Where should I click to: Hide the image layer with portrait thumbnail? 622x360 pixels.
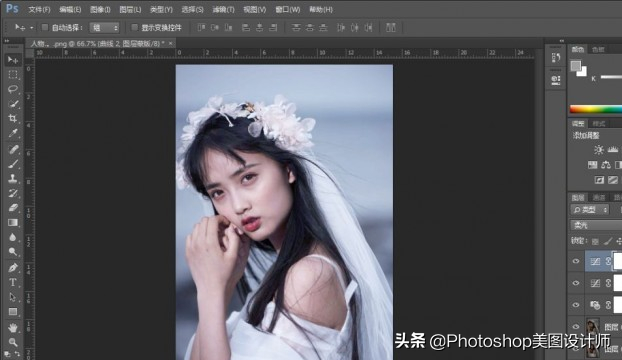click(576, 327)
